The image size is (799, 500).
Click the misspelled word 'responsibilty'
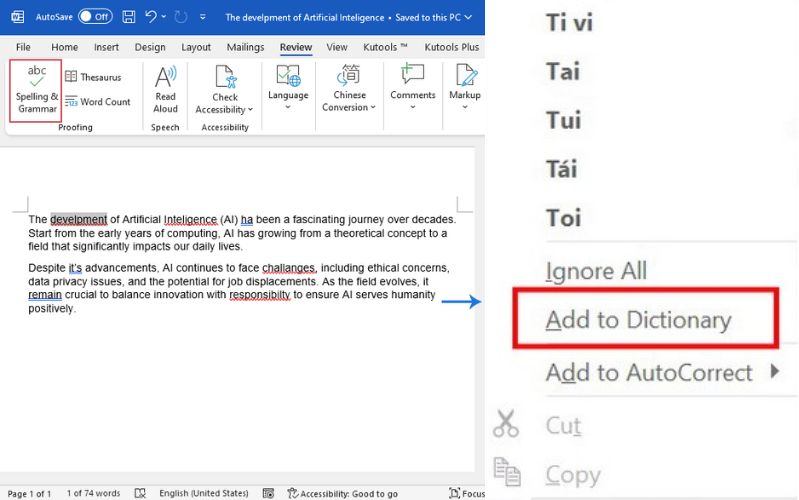(259, 295)
